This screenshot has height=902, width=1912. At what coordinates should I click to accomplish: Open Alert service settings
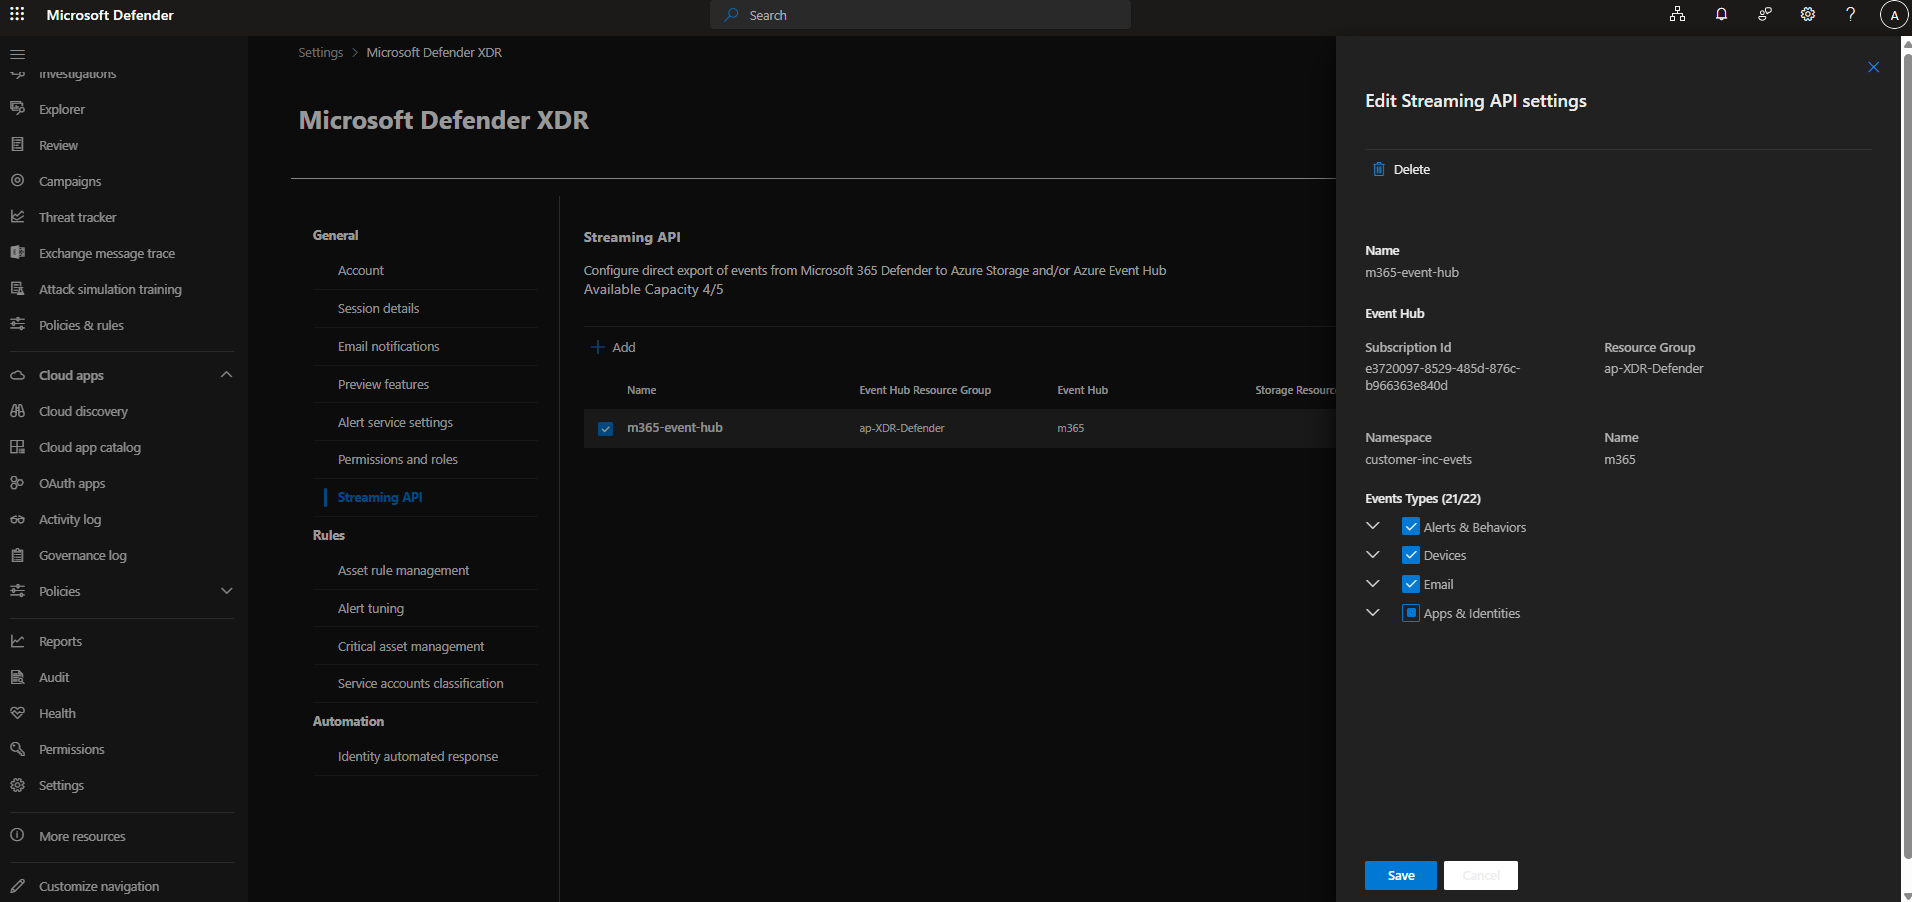pyautogui.click(x=395, y=423)
